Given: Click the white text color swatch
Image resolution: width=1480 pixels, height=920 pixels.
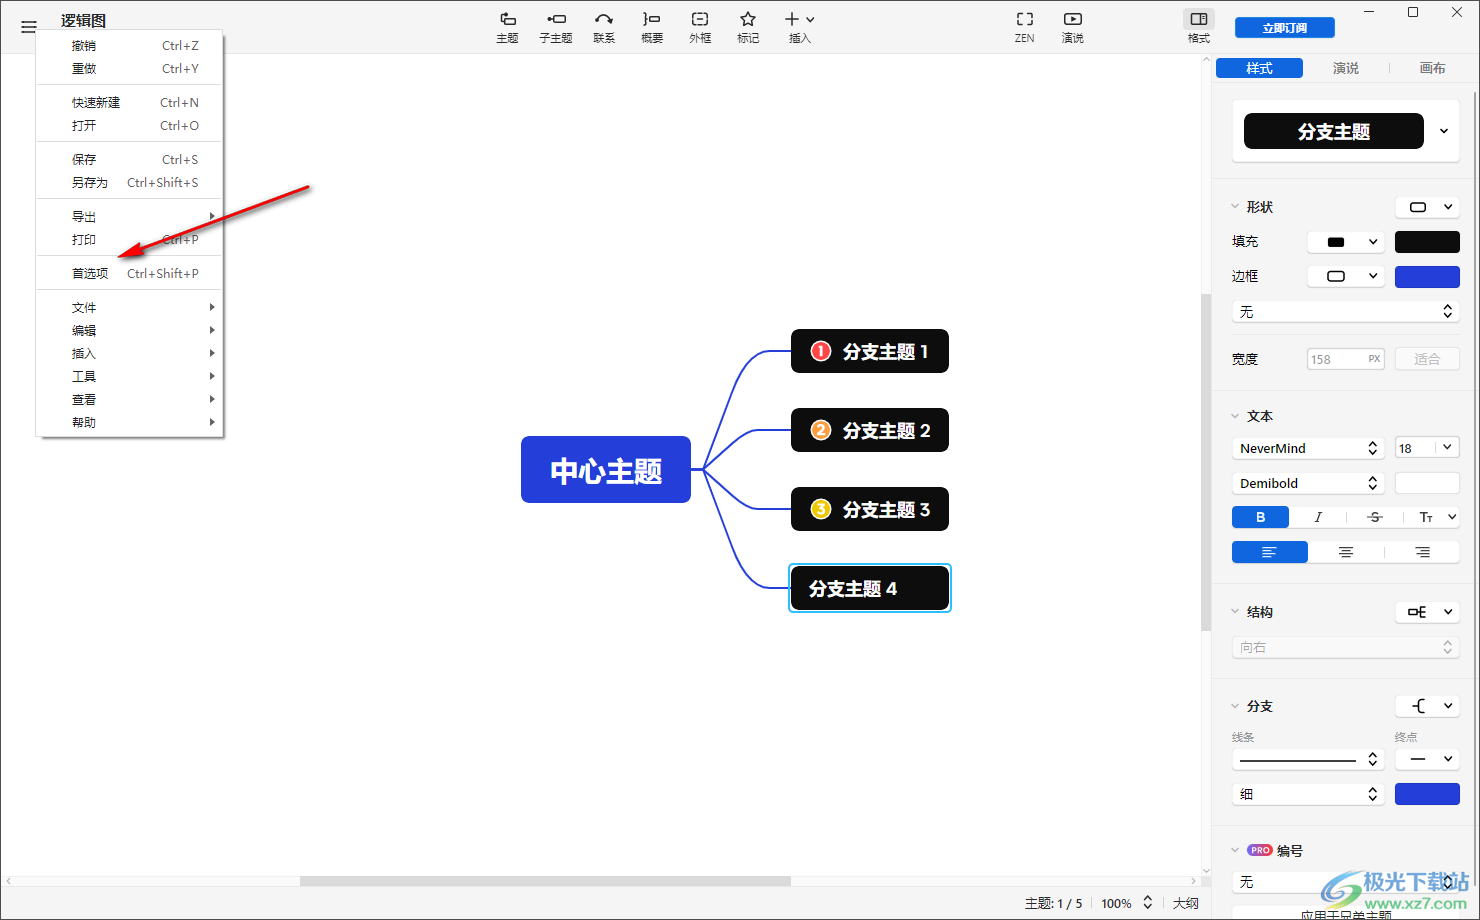Looking at the screenshot, I should coord(1427,483).
